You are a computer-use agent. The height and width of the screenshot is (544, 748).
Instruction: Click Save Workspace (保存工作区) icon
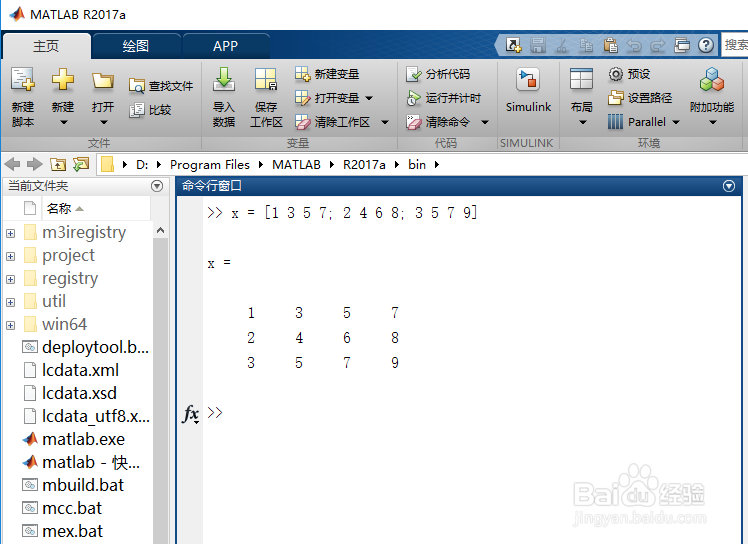266,79
